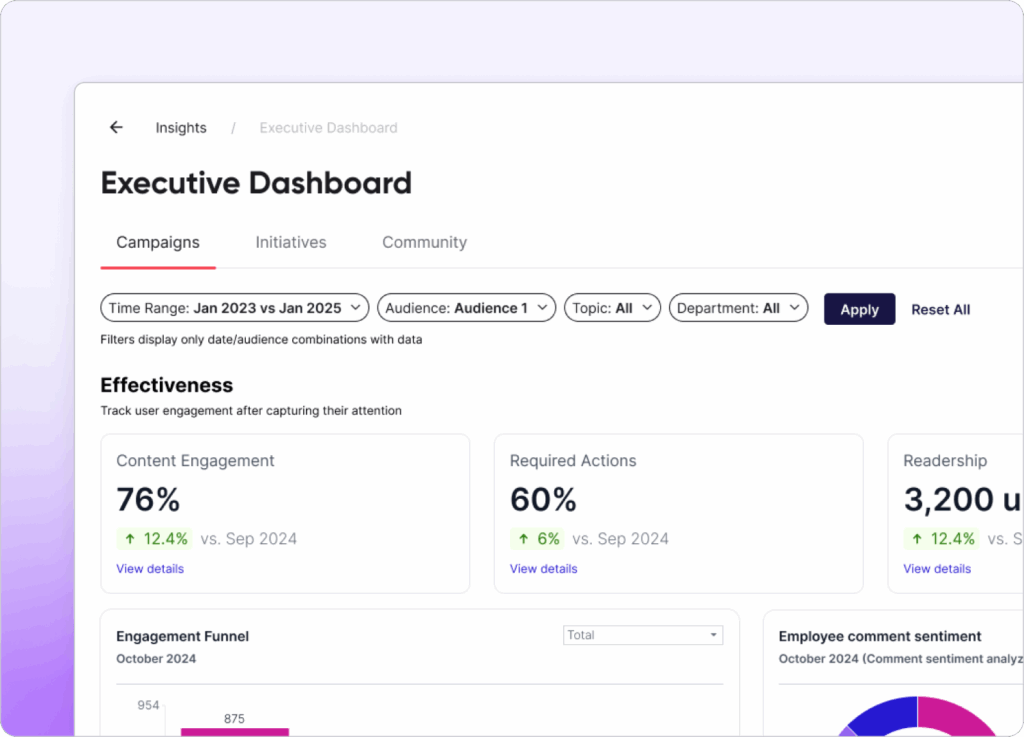Expand the Department filter dropdown
The width and height of the screenshot is (1024, 737).
[738, 308]
